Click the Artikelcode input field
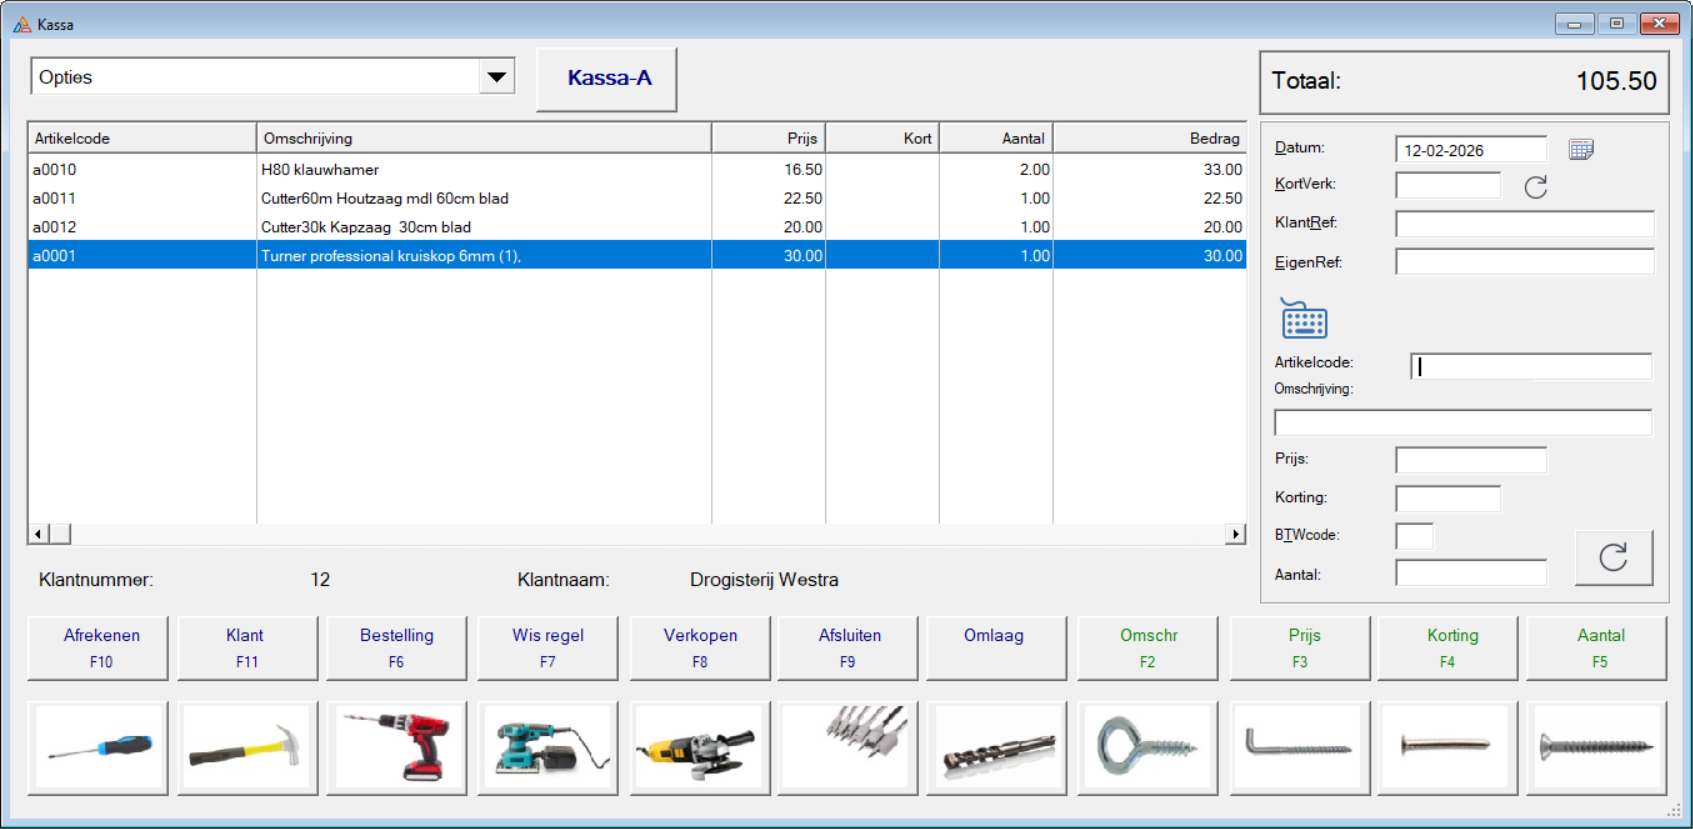The height and width of the screenshot is (829, 1693). coord(1531,367)
